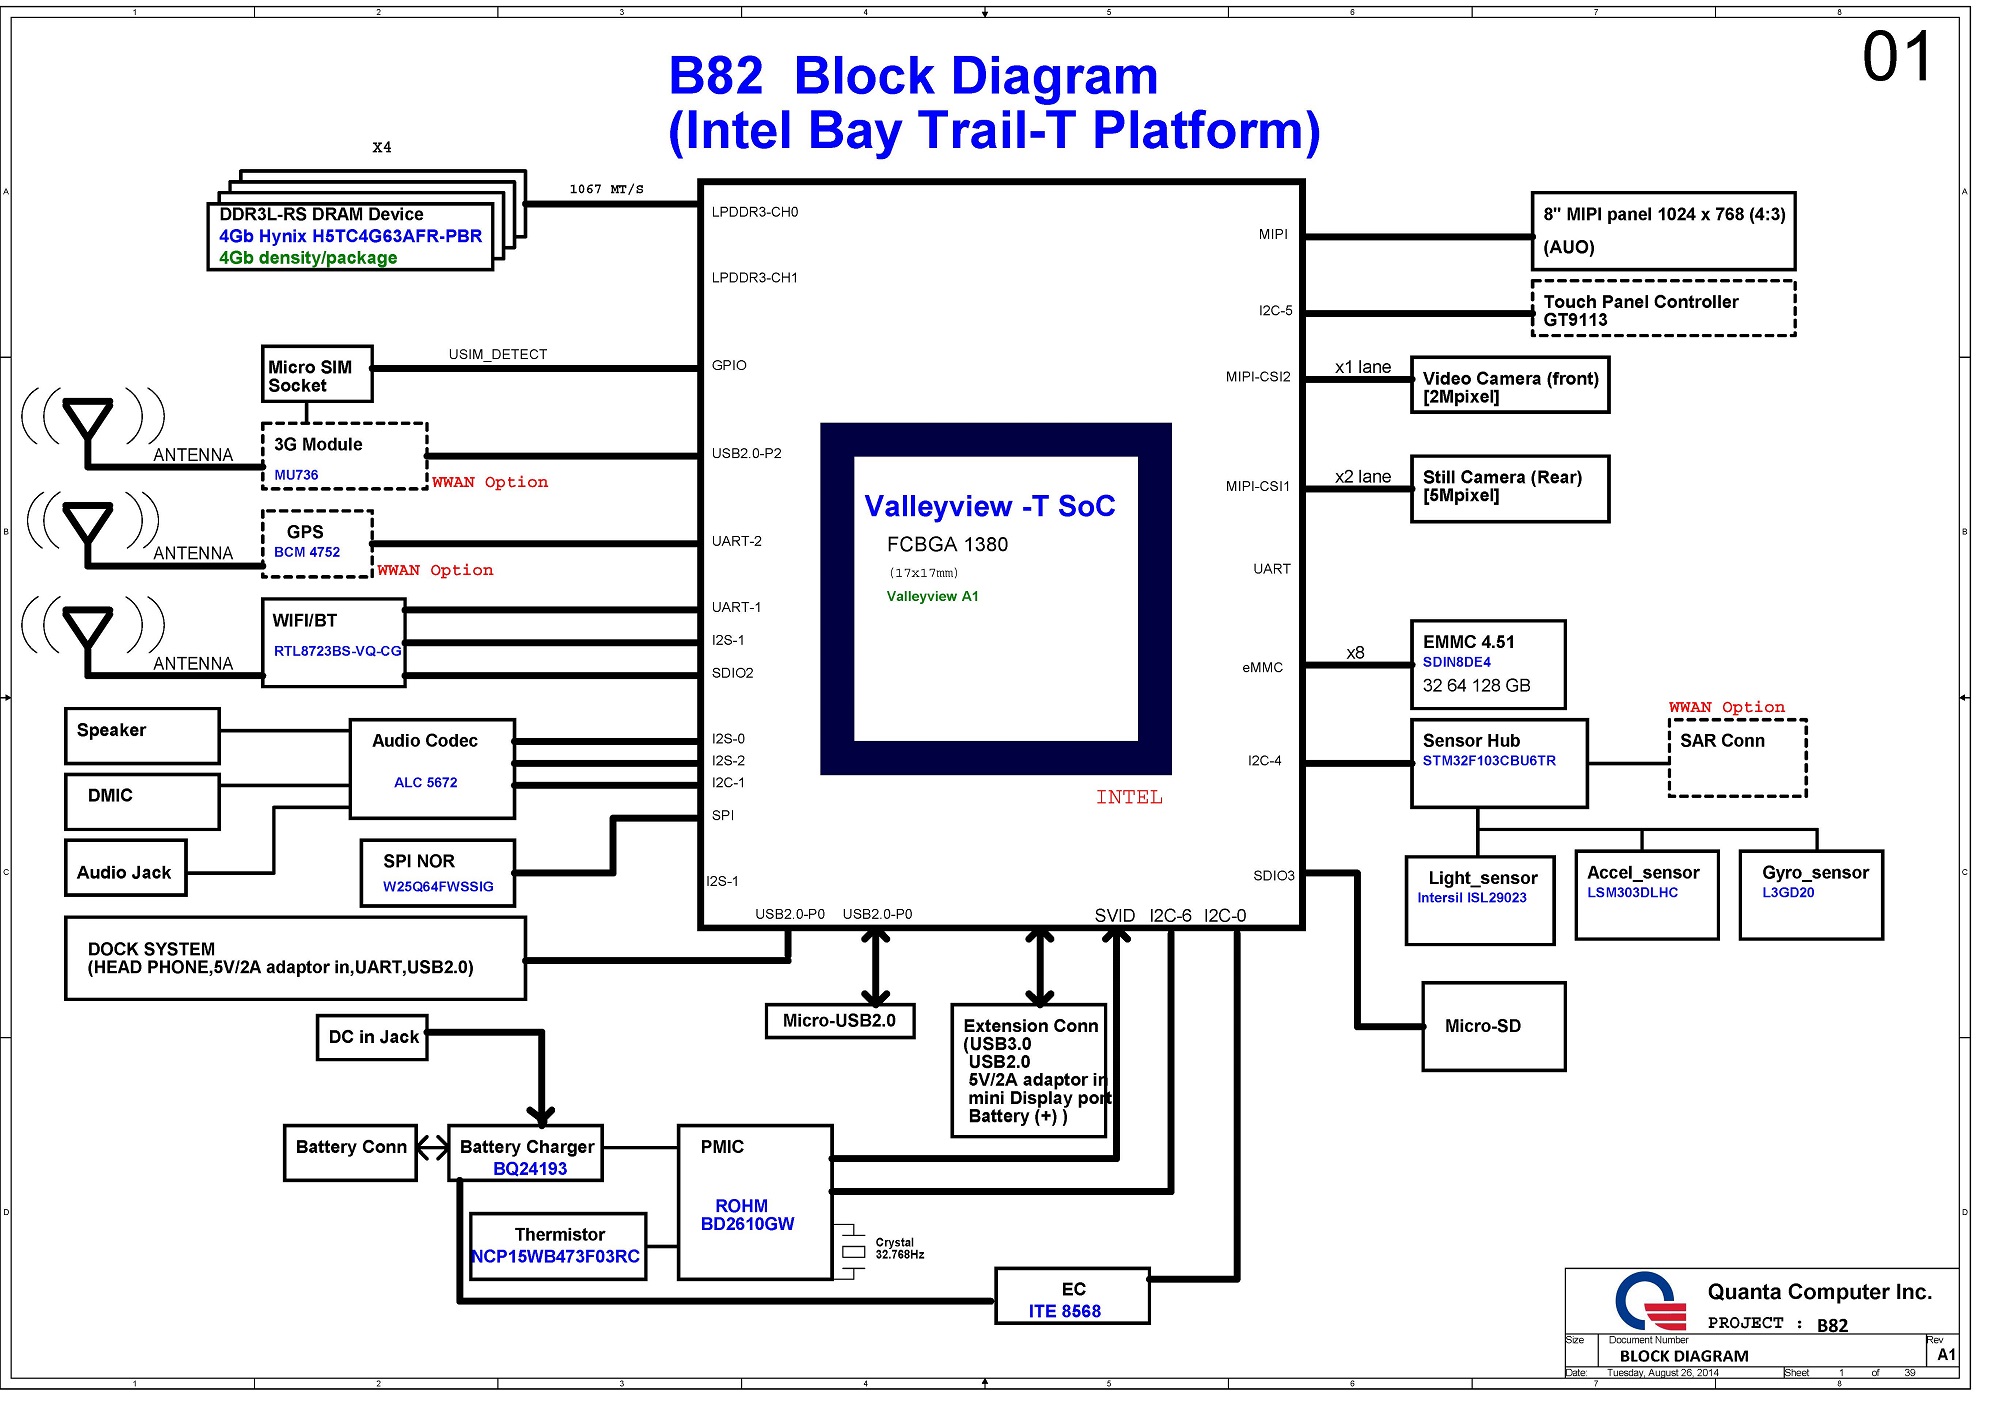Click the Battery Conn double-arrow connector

point(433,1147)
